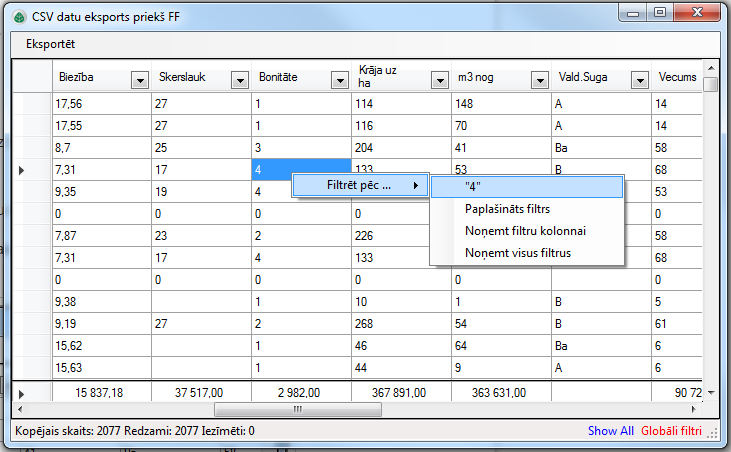This screenshot has height=452, width=731.
Task: Expand the m3 nog column filter
Action: point(540,79)
